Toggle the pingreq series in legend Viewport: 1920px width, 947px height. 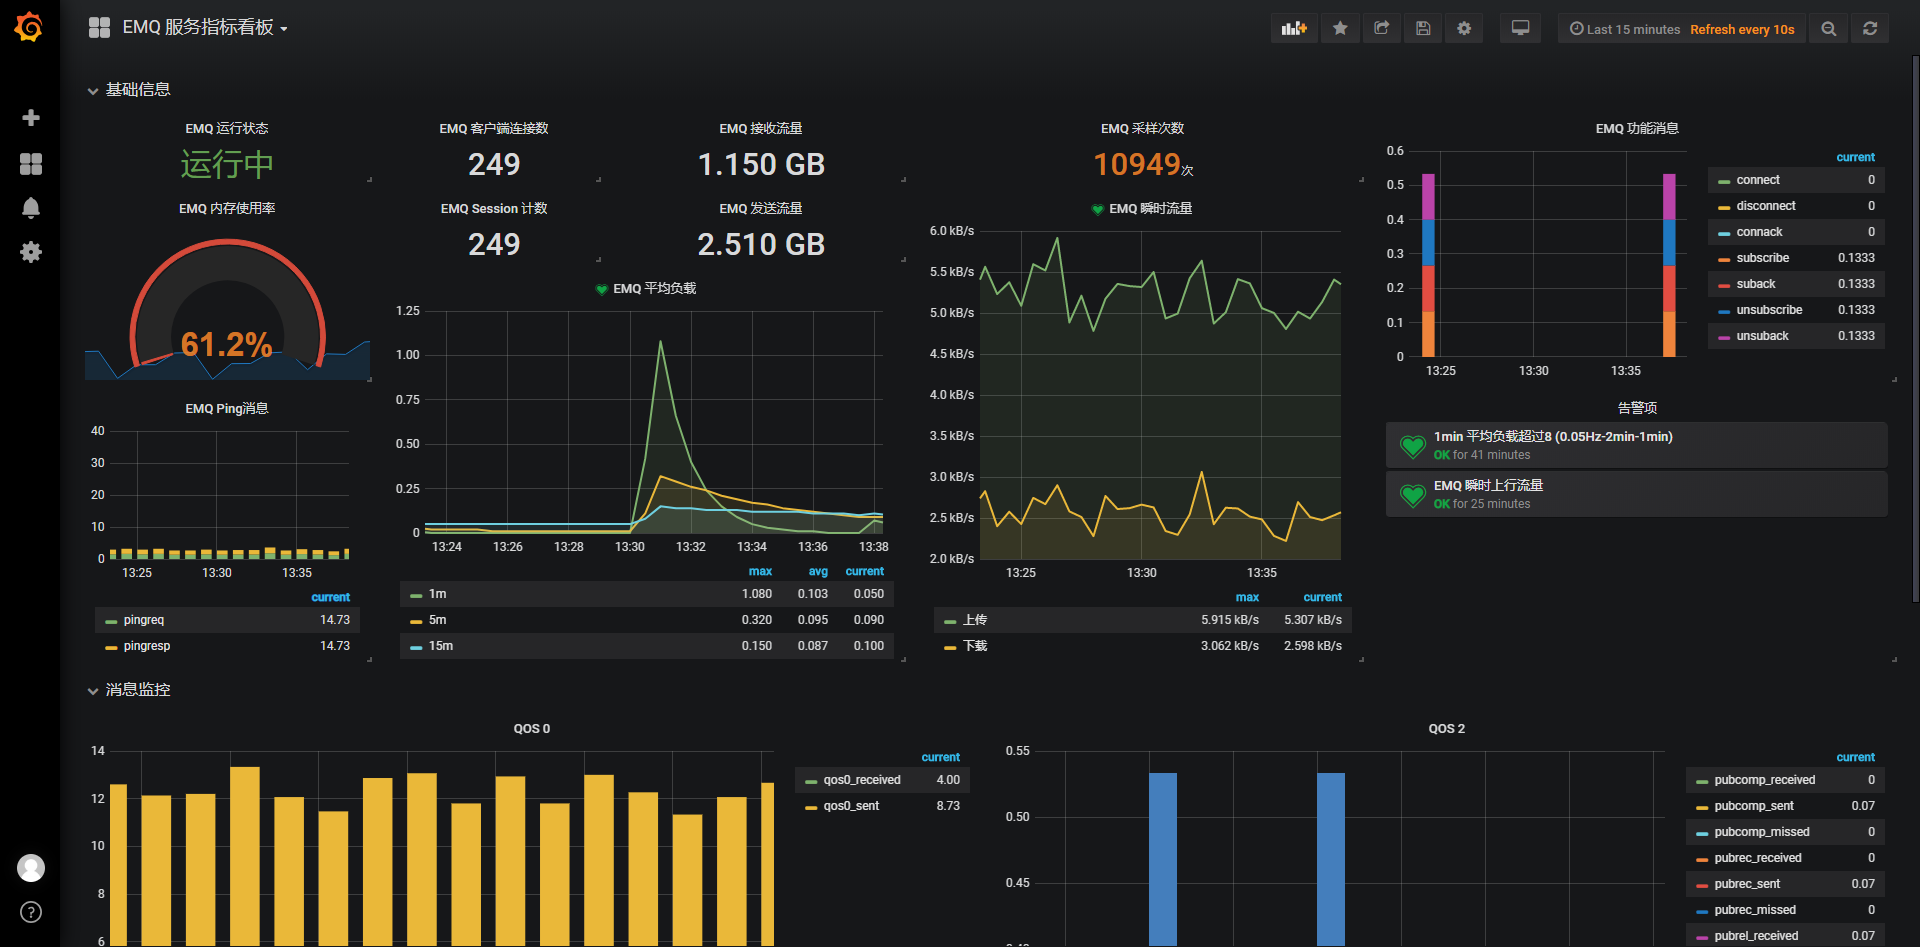(x=143, y=620)
